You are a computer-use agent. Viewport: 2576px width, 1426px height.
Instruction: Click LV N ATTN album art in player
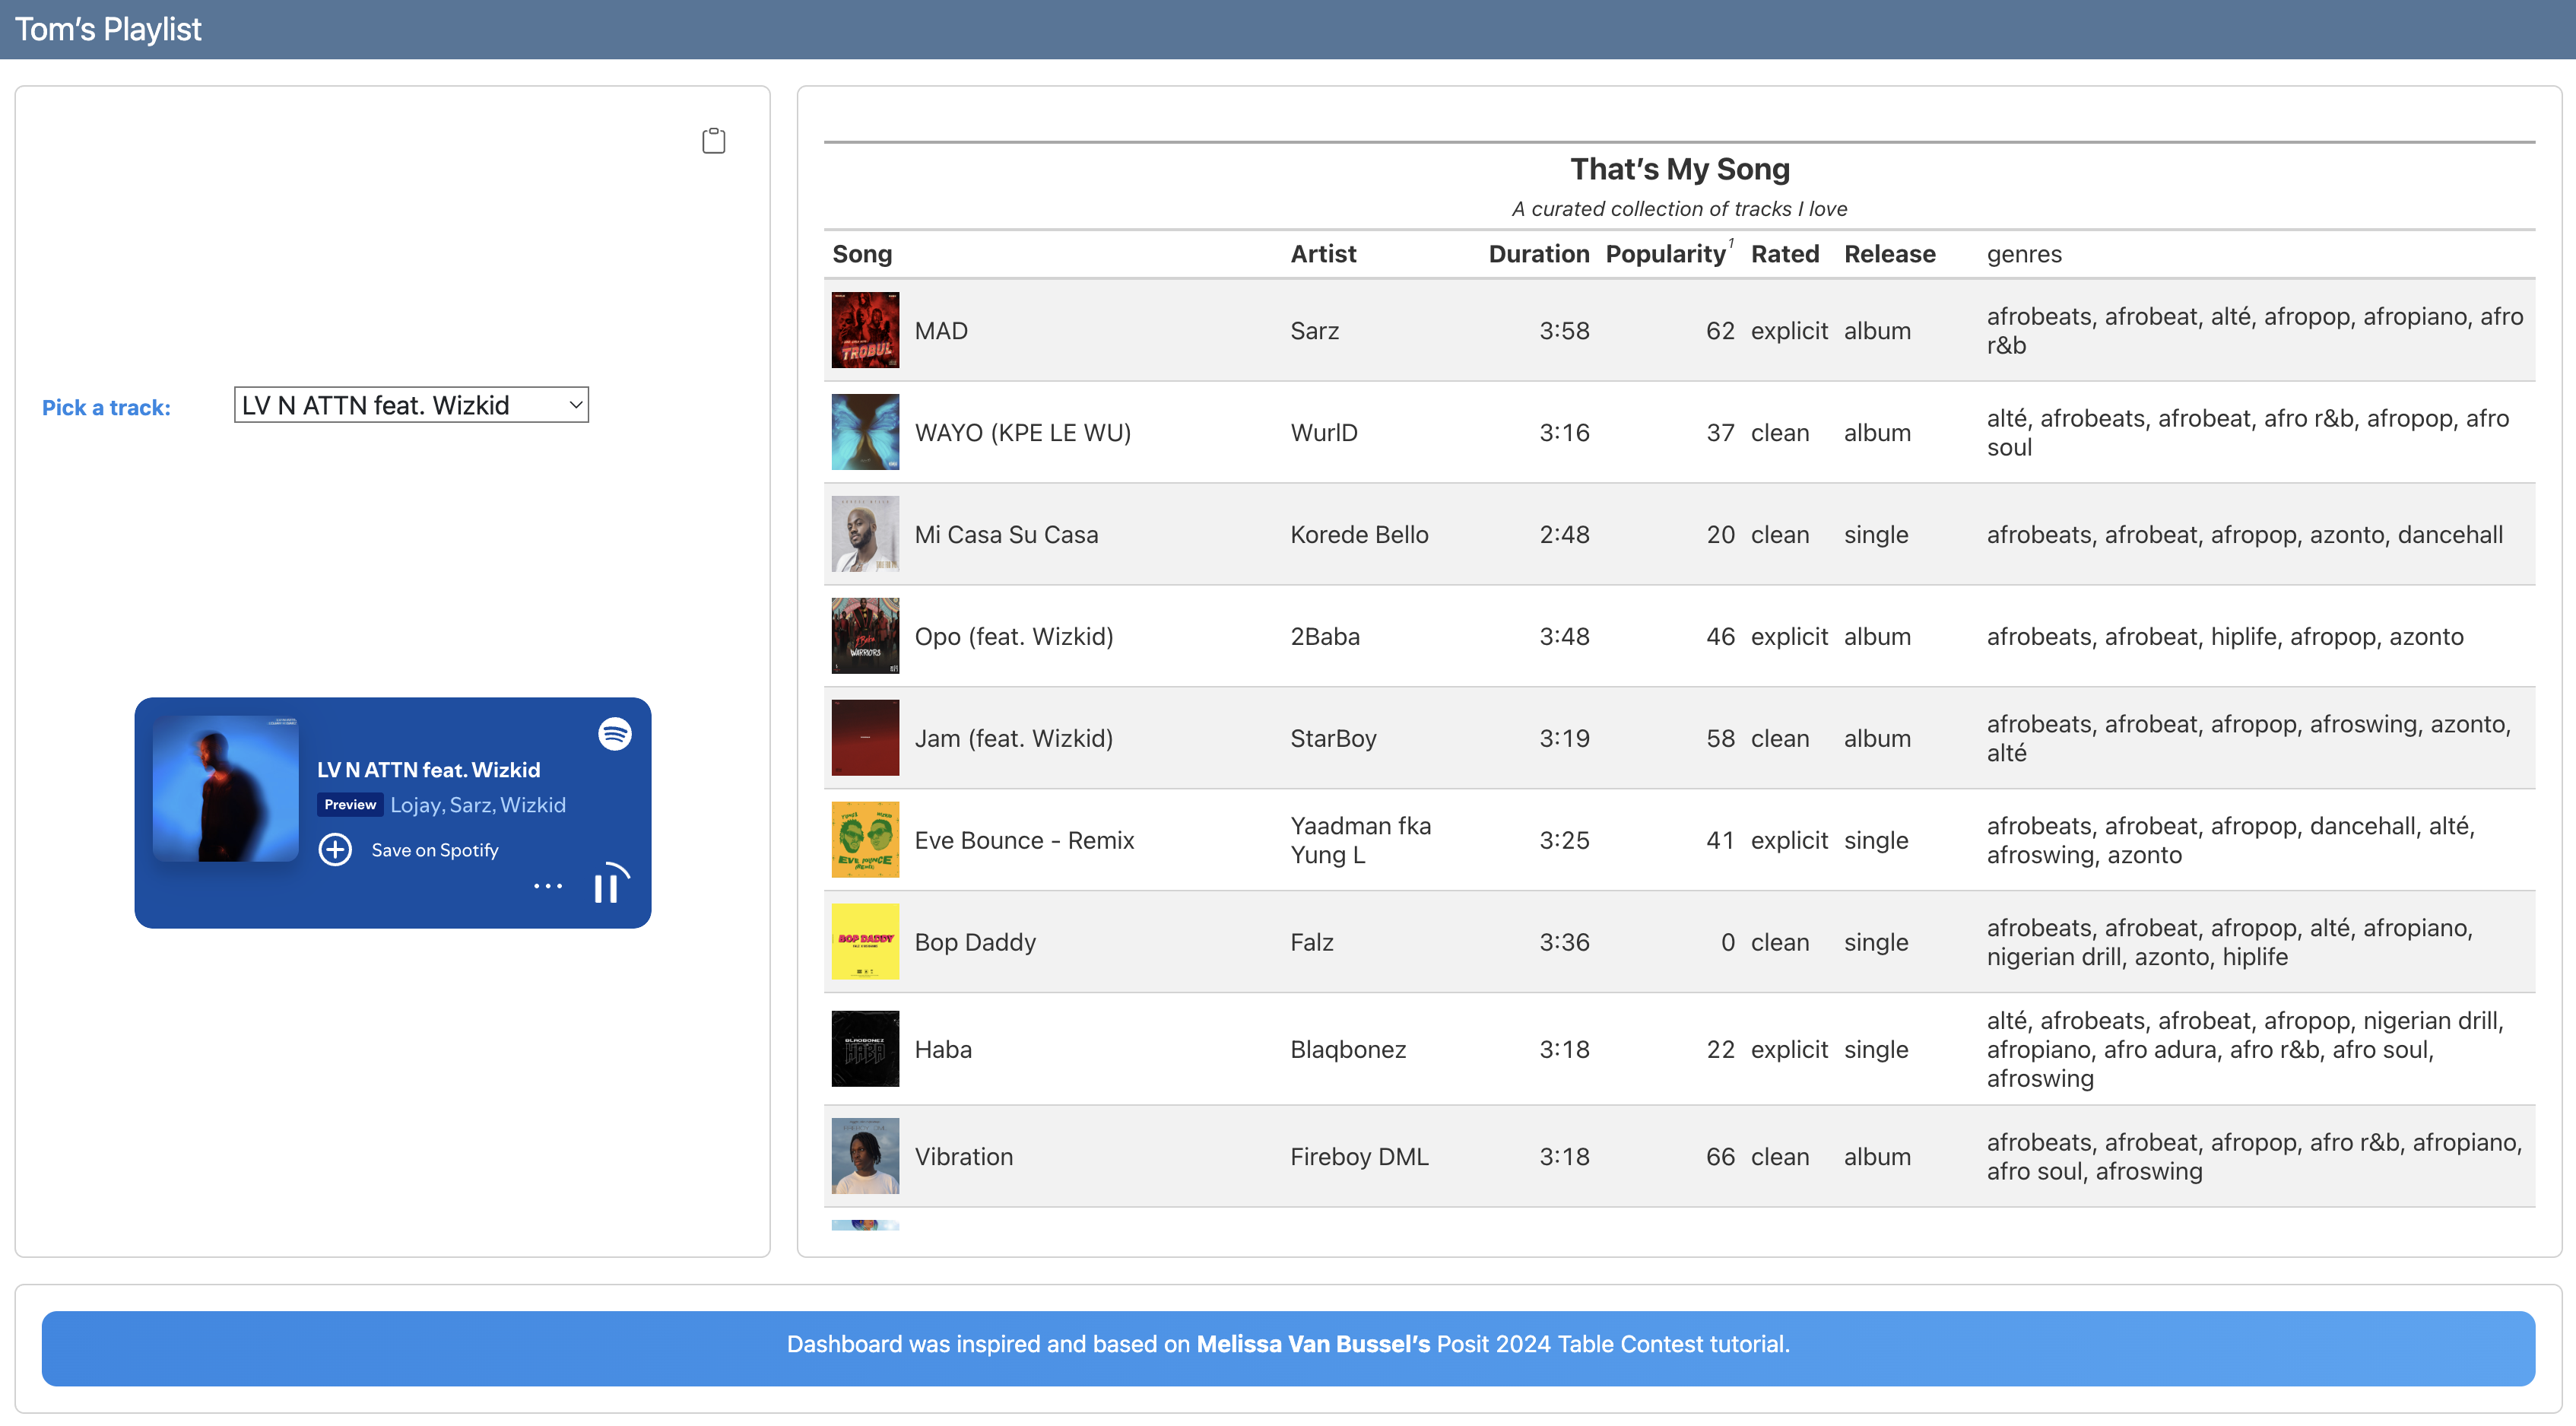226,789
